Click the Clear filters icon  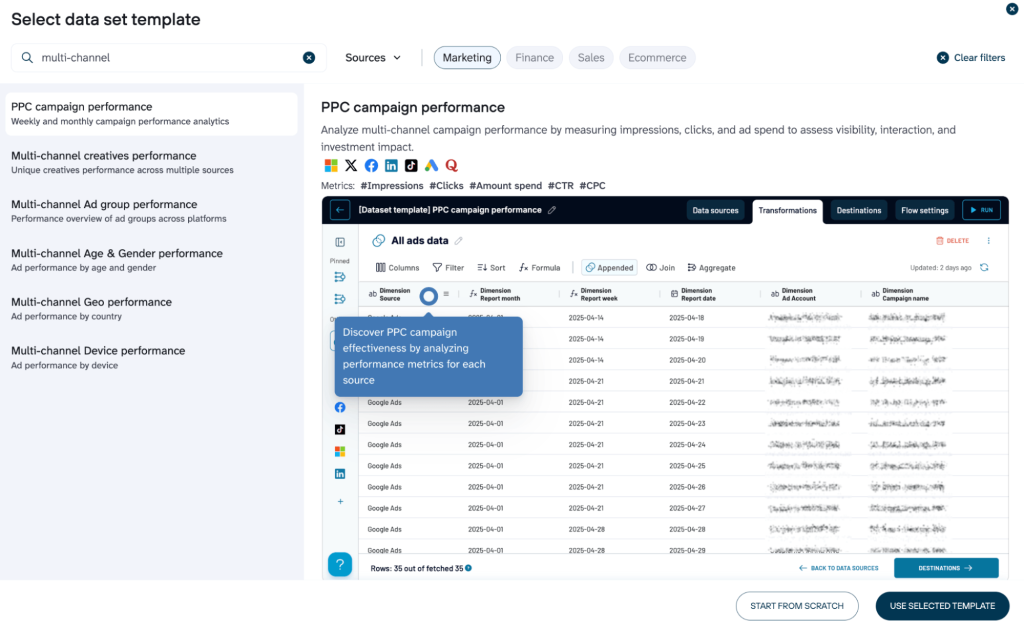point(942,58)
